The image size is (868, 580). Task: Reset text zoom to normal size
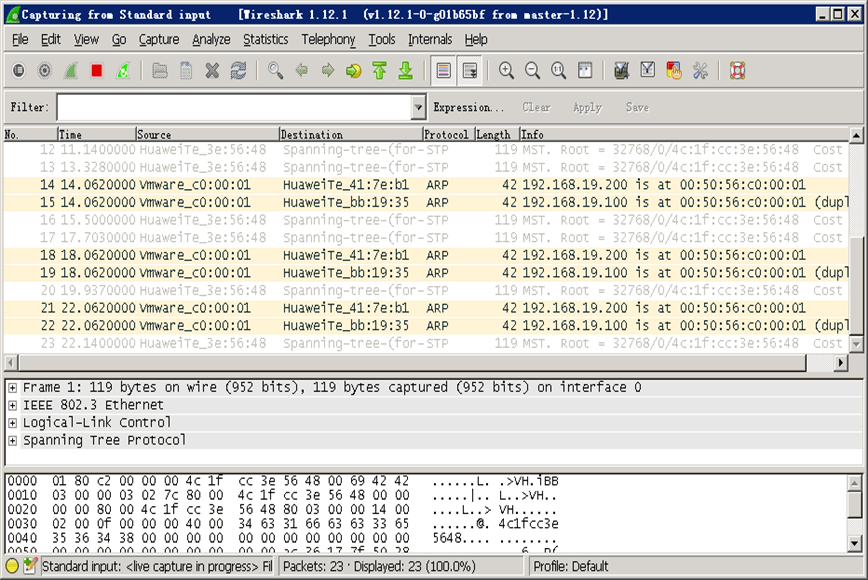(558, 71)
